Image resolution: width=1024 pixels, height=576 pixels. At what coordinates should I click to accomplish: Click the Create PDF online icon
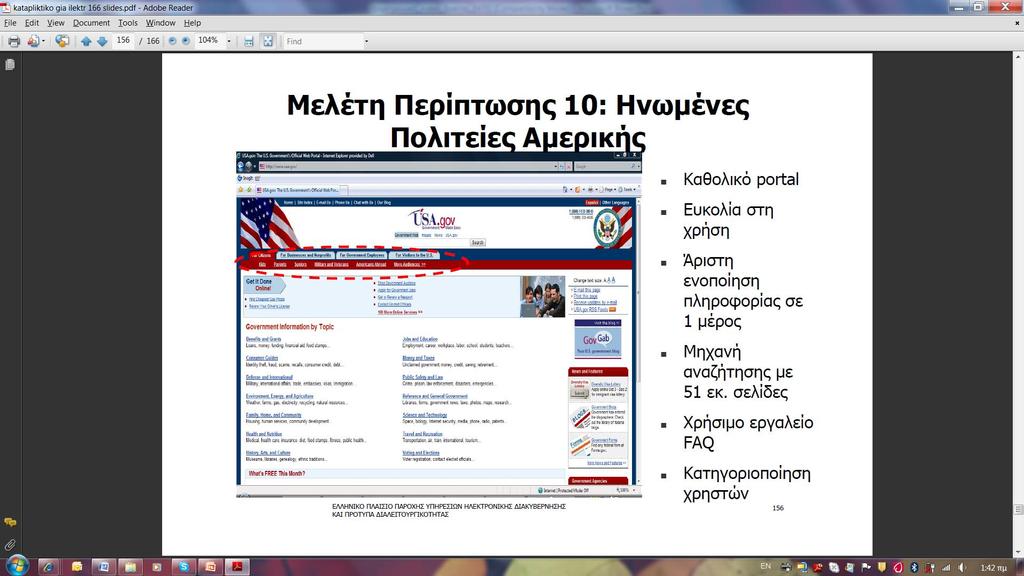click(33, 41)
